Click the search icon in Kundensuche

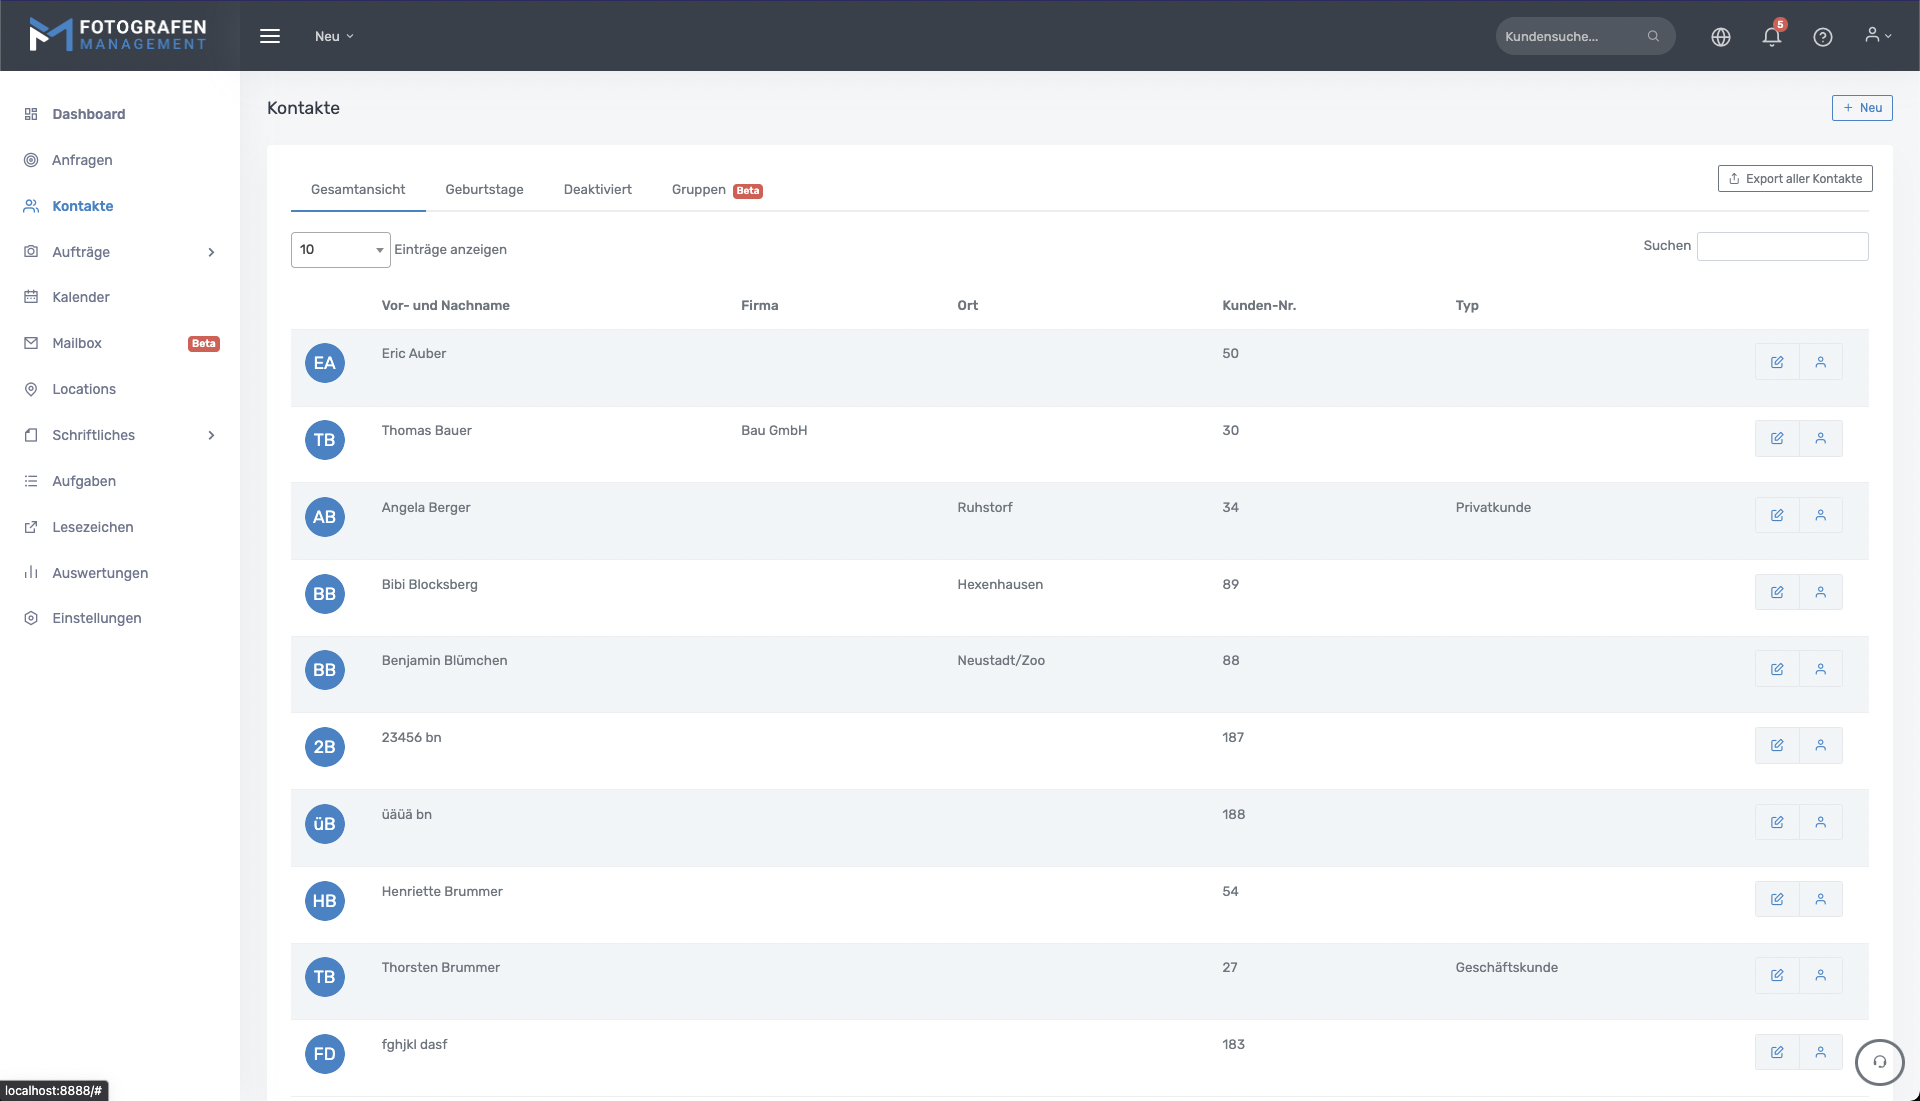pyautogui.click(x=1653, y=36)
